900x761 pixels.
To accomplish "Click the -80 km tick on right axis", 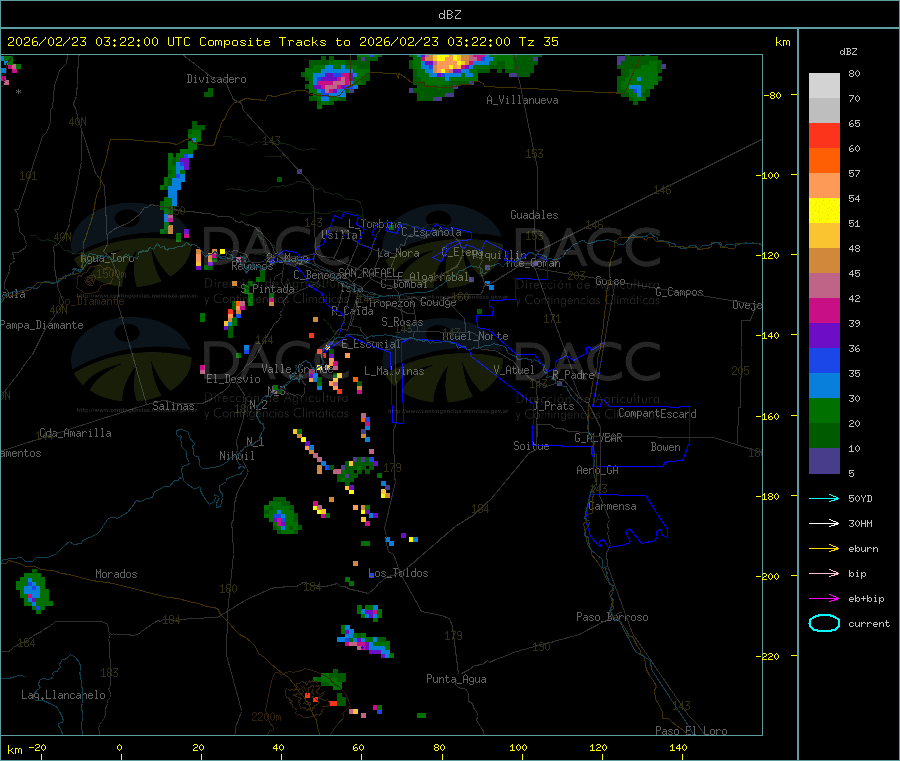I will pos(772,95).
